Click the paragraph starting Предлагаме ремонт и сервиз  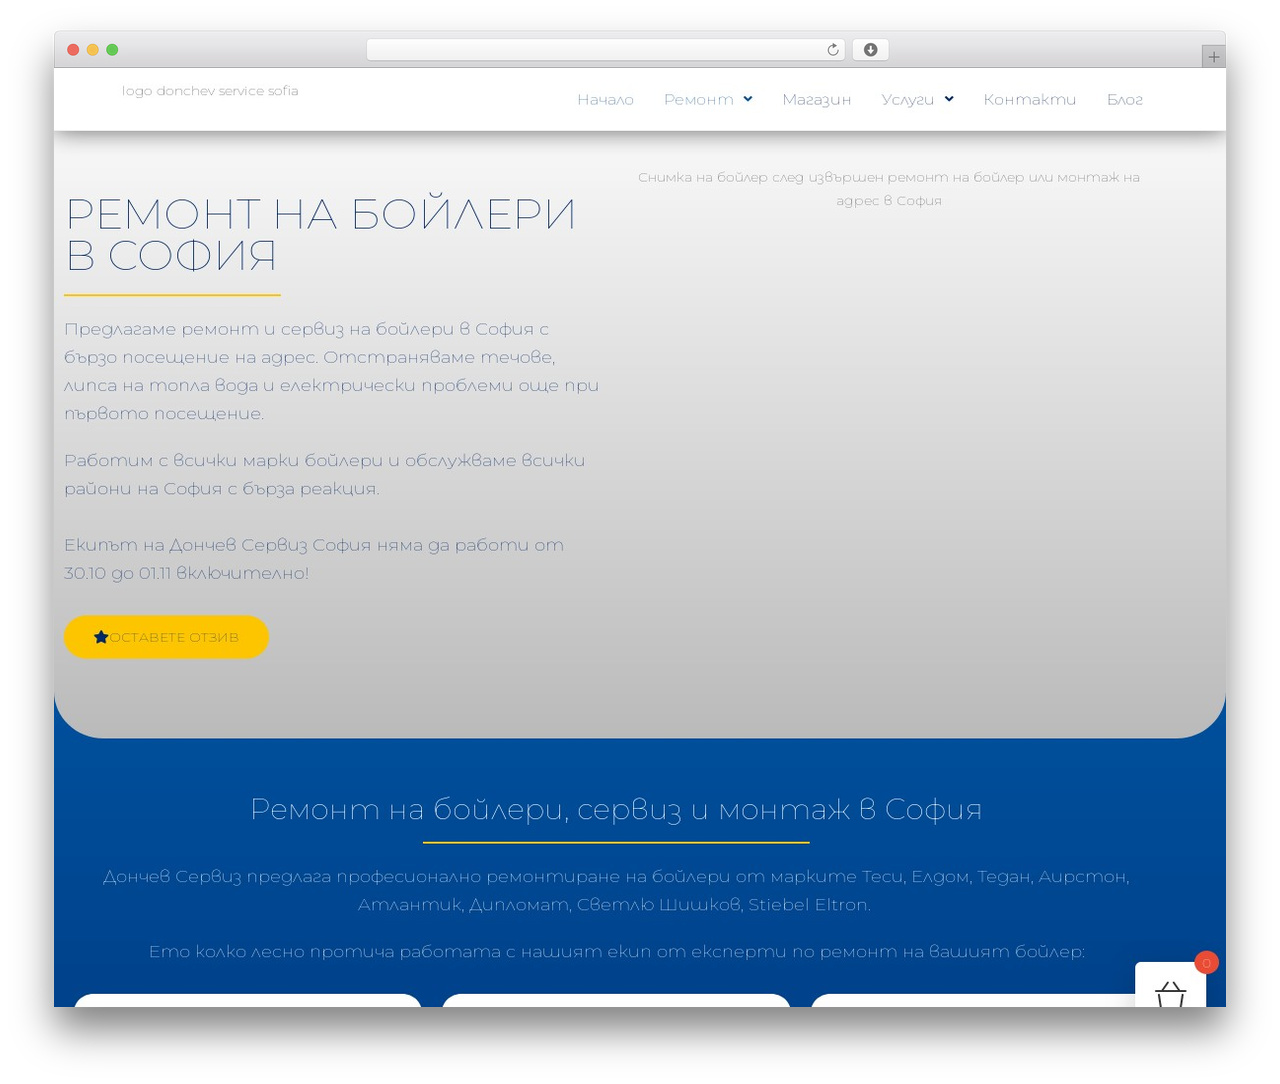[x=332, y=371]
